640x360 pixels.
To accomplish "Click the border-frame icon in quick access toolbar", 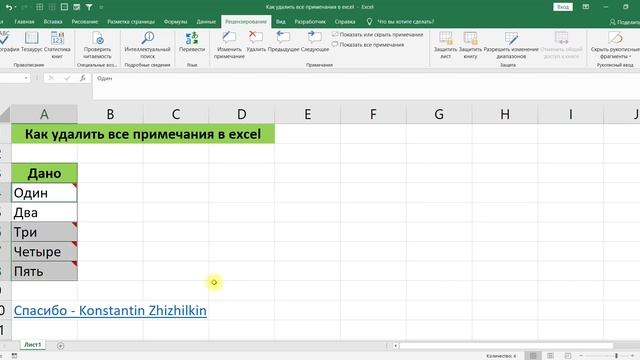I will tap(64, 7).
